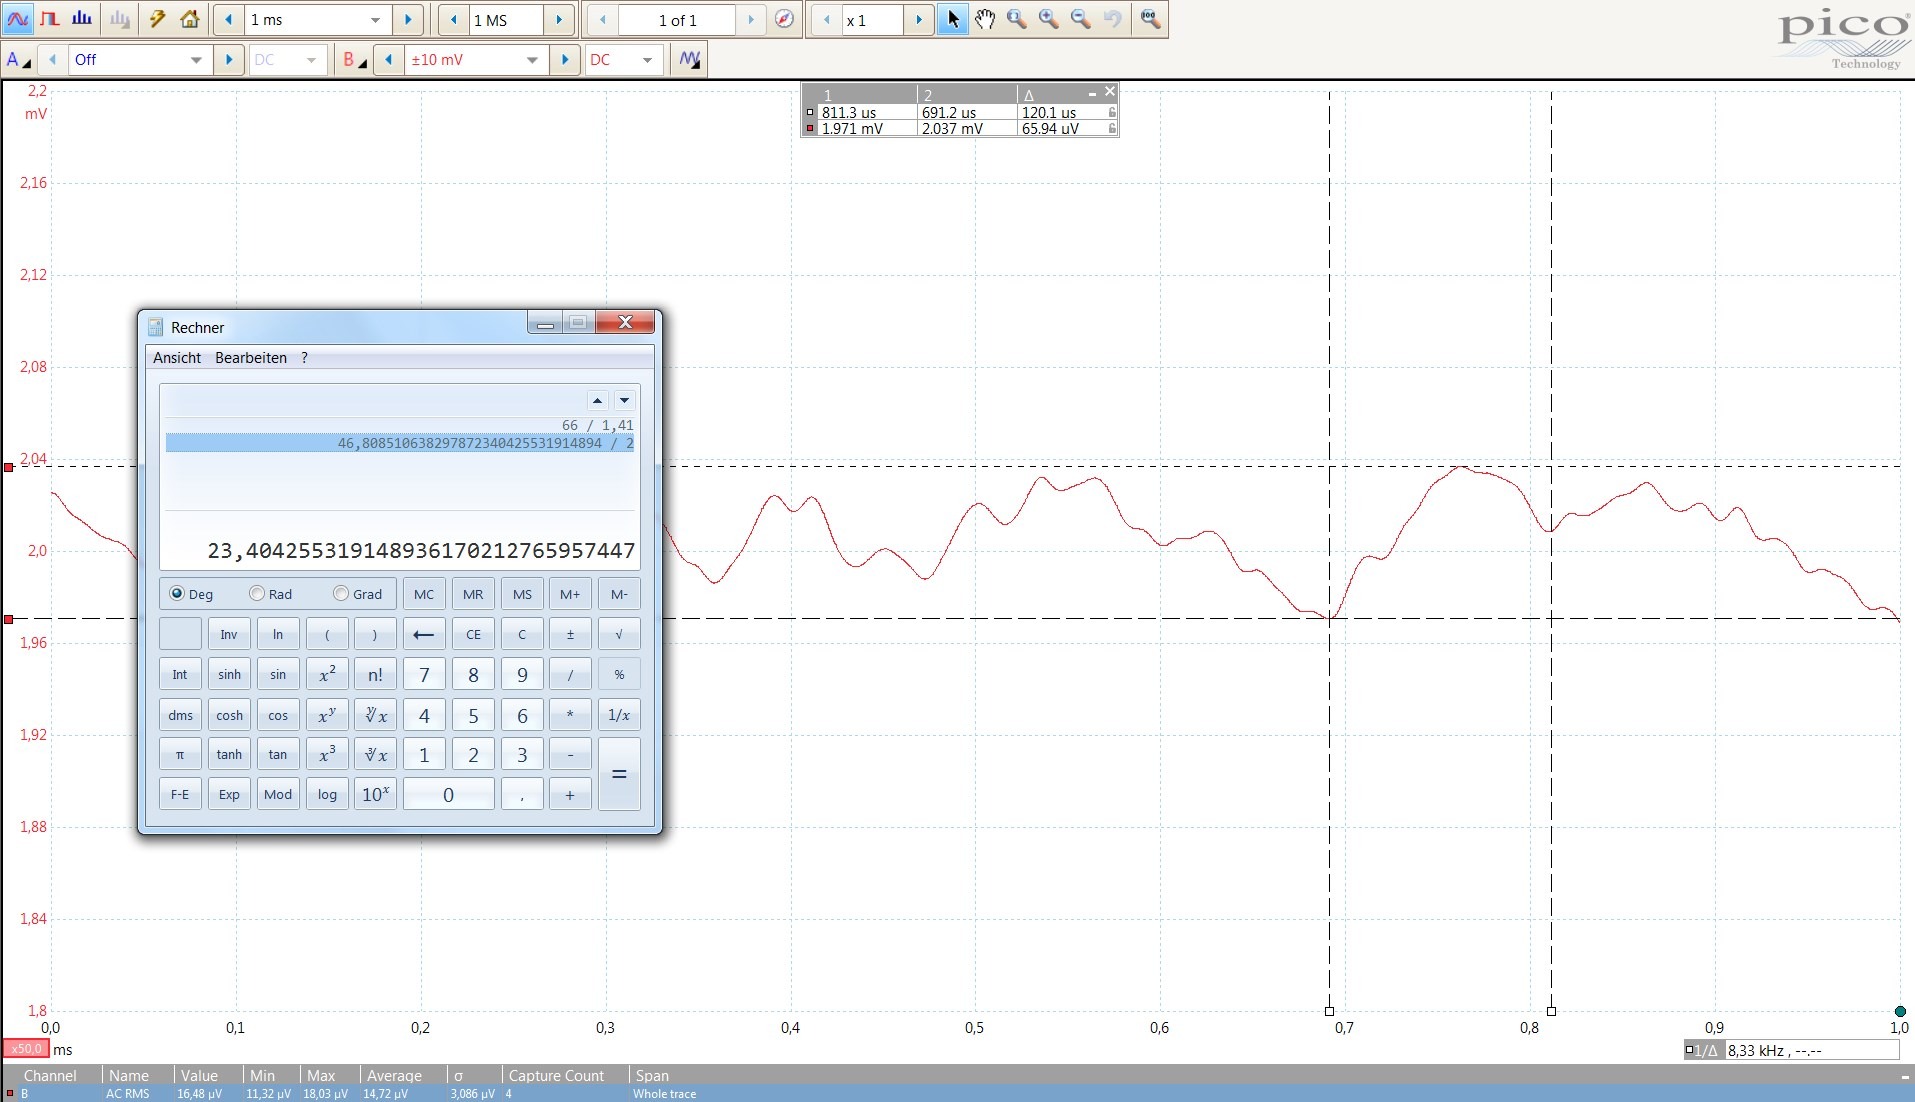Increase sample count right arrow

click(x=559, y=20)
